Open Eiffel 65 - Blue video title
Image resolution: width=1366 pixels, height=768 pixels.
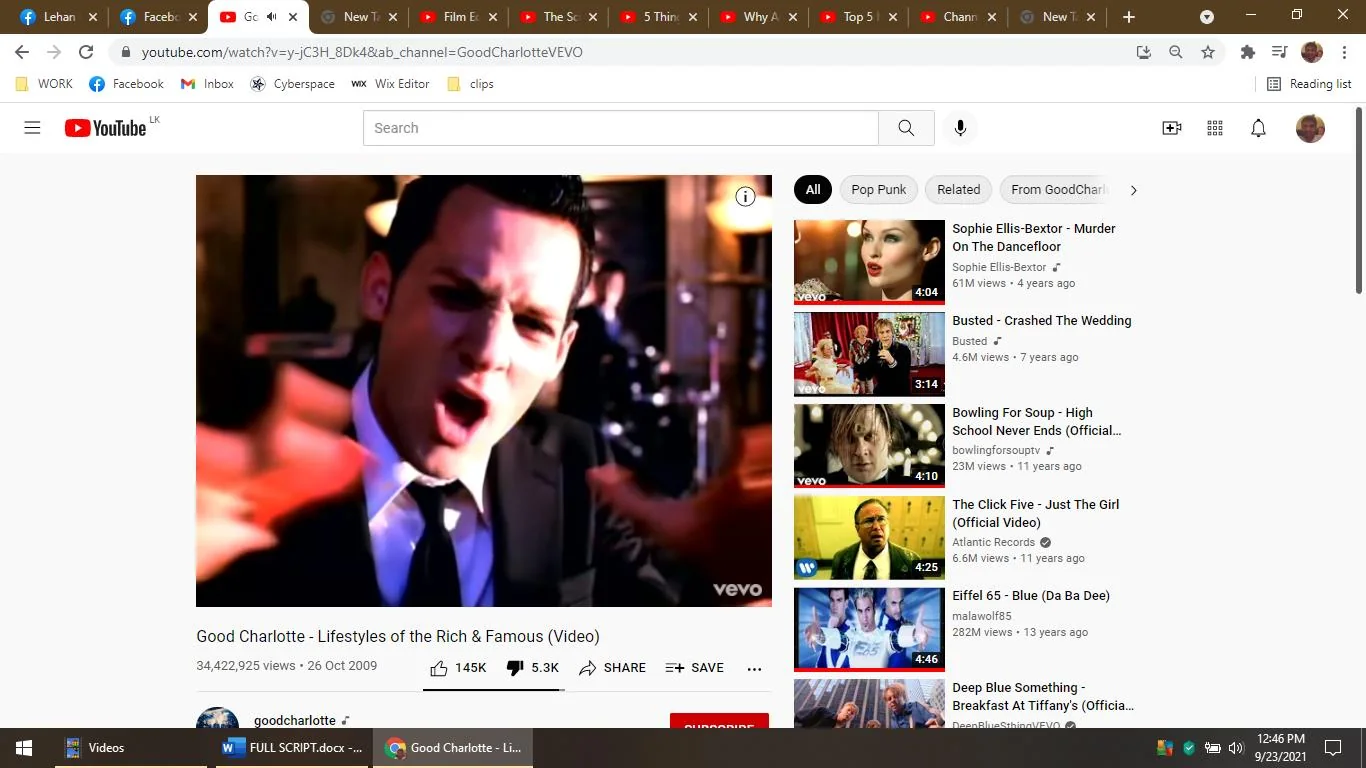(x=1031, y=596)
